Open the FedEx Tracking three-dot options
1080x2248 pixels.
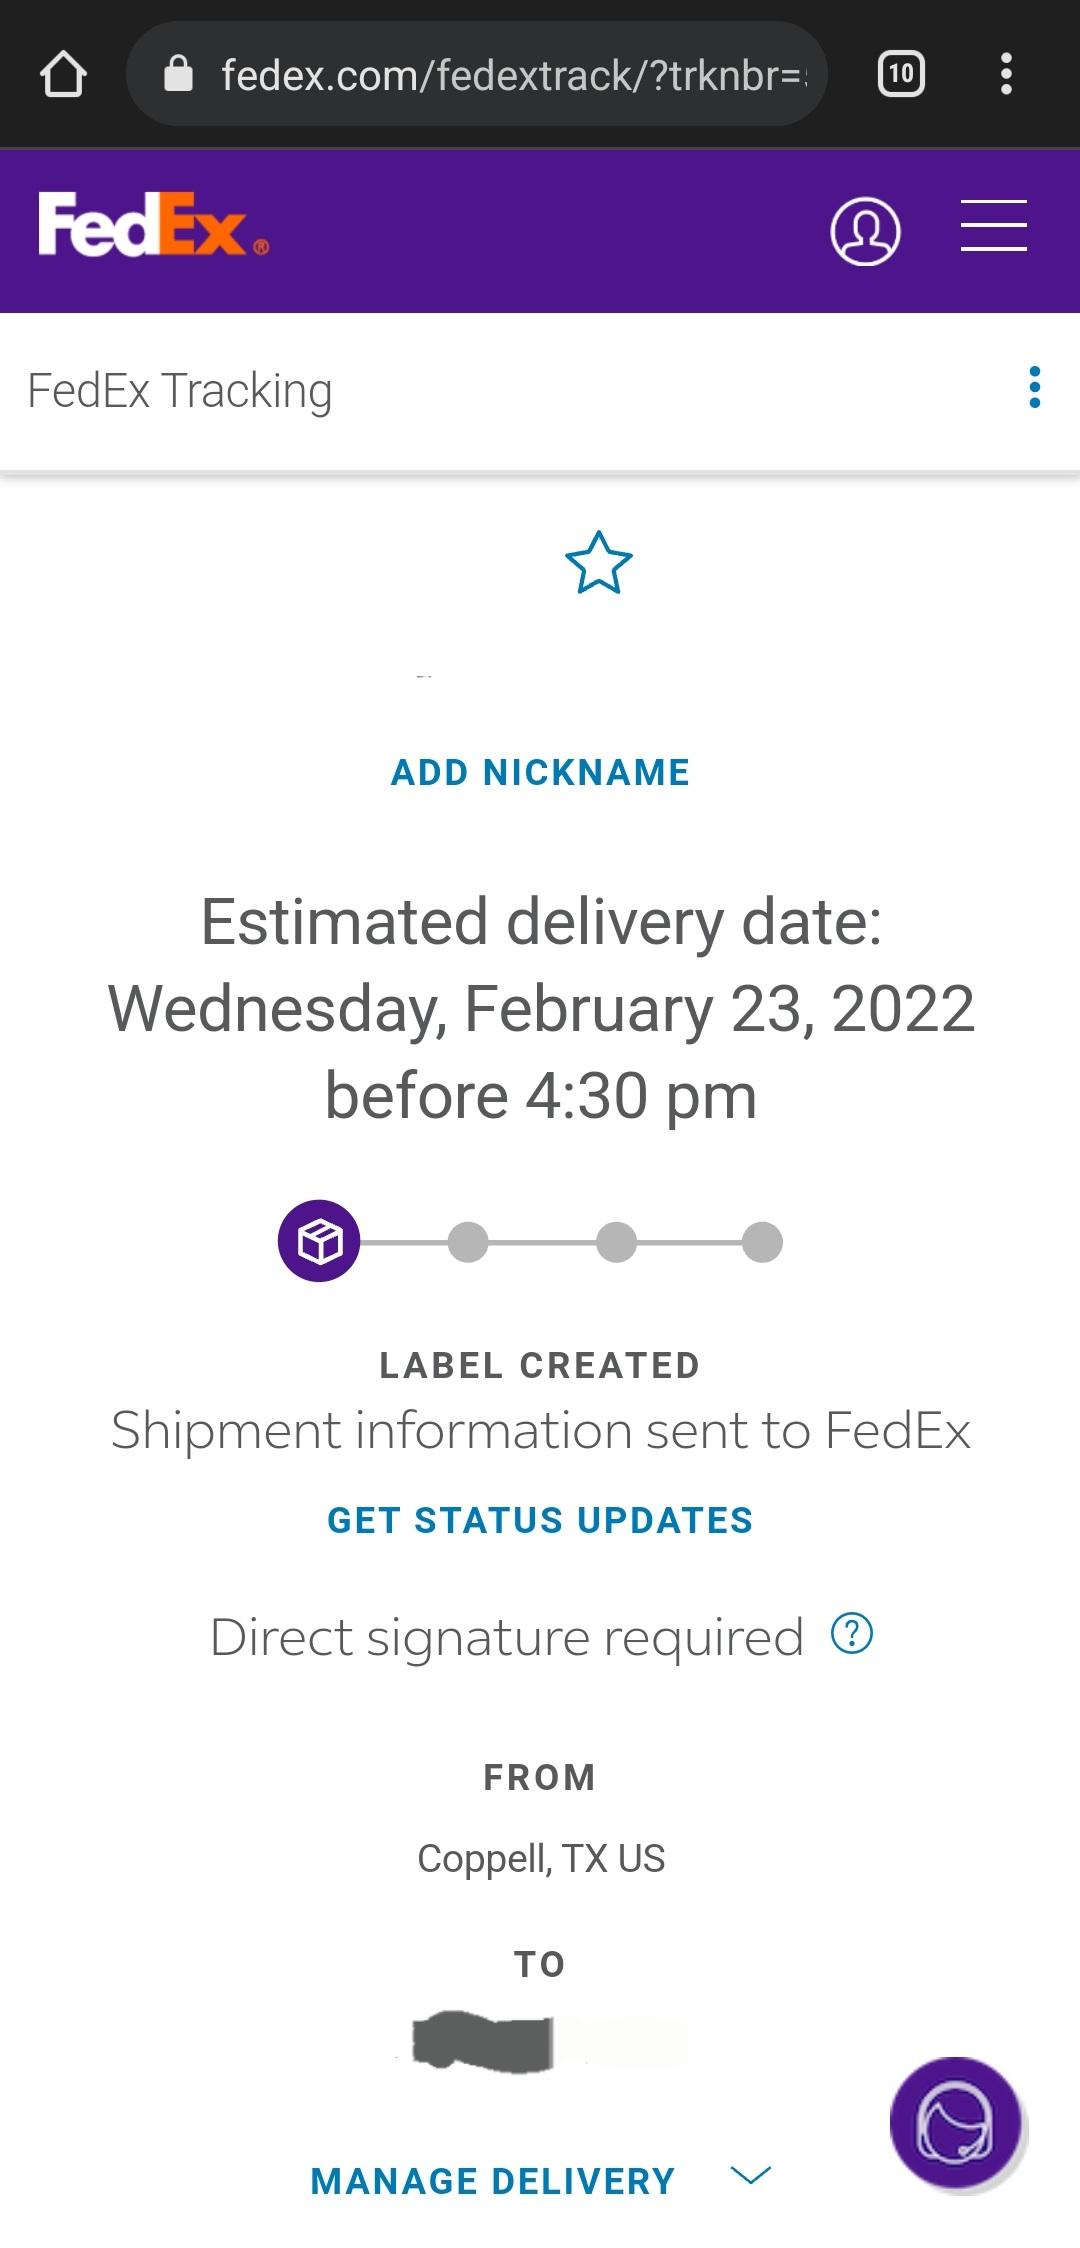tap(1035, 387)
